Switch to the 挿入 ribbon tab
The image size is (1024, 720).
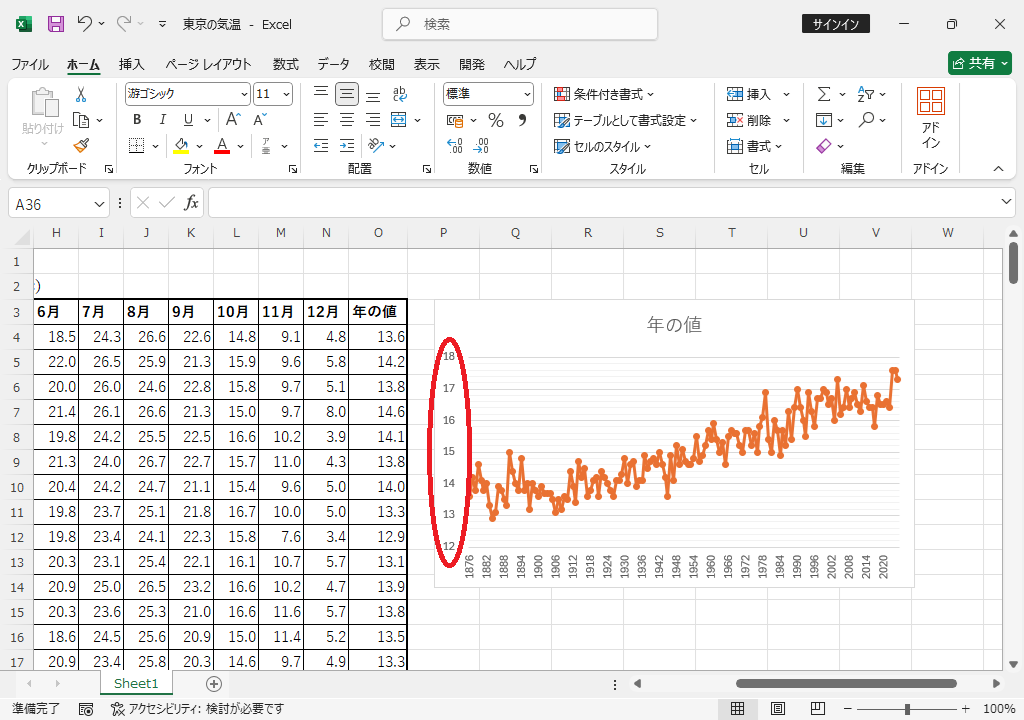click(x=131, y=64)
